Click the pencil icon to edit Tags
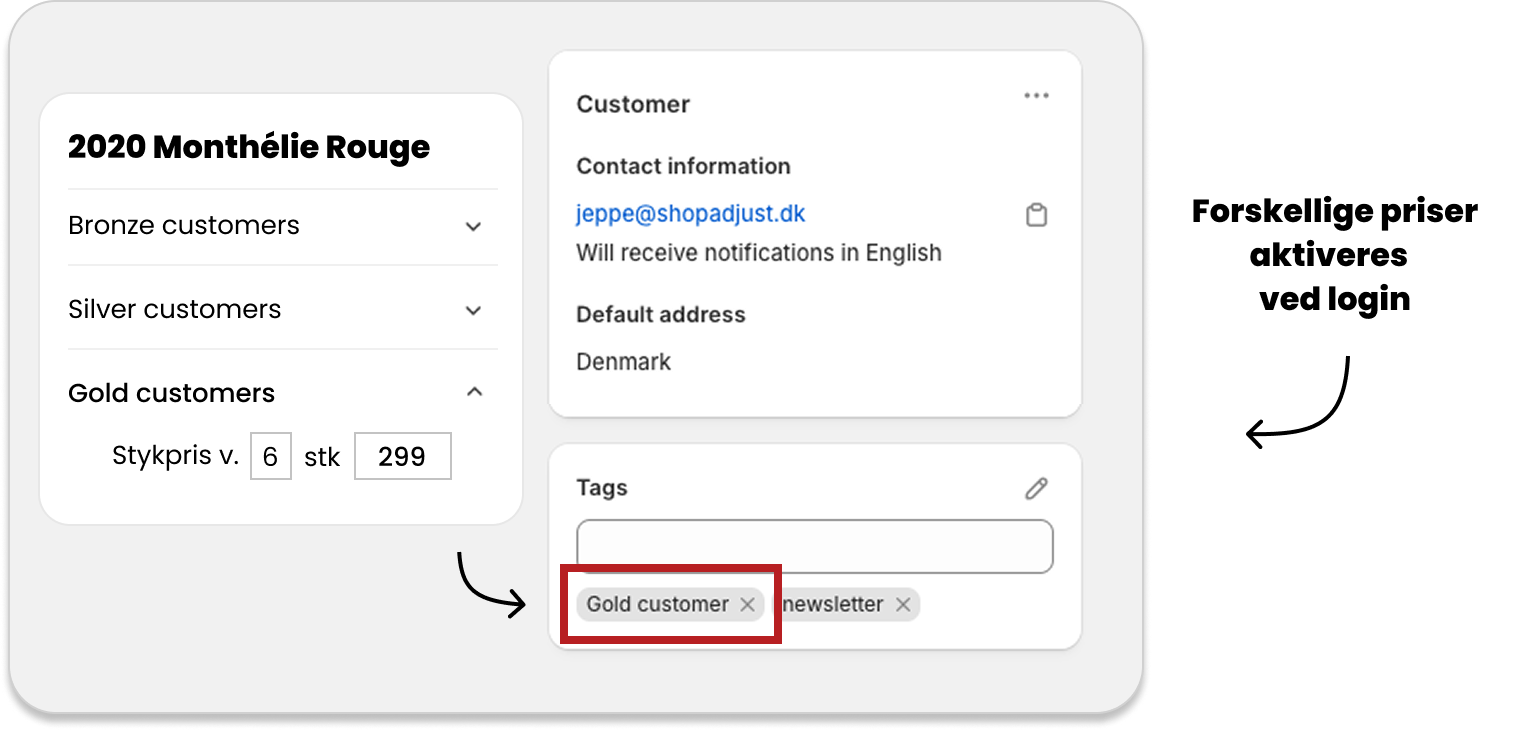This screenshot has width=1522, height=730. point(1036,488)
